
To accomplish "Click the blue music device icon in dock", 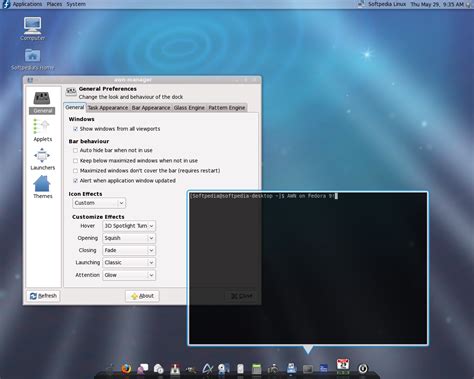I will [291, 368].
